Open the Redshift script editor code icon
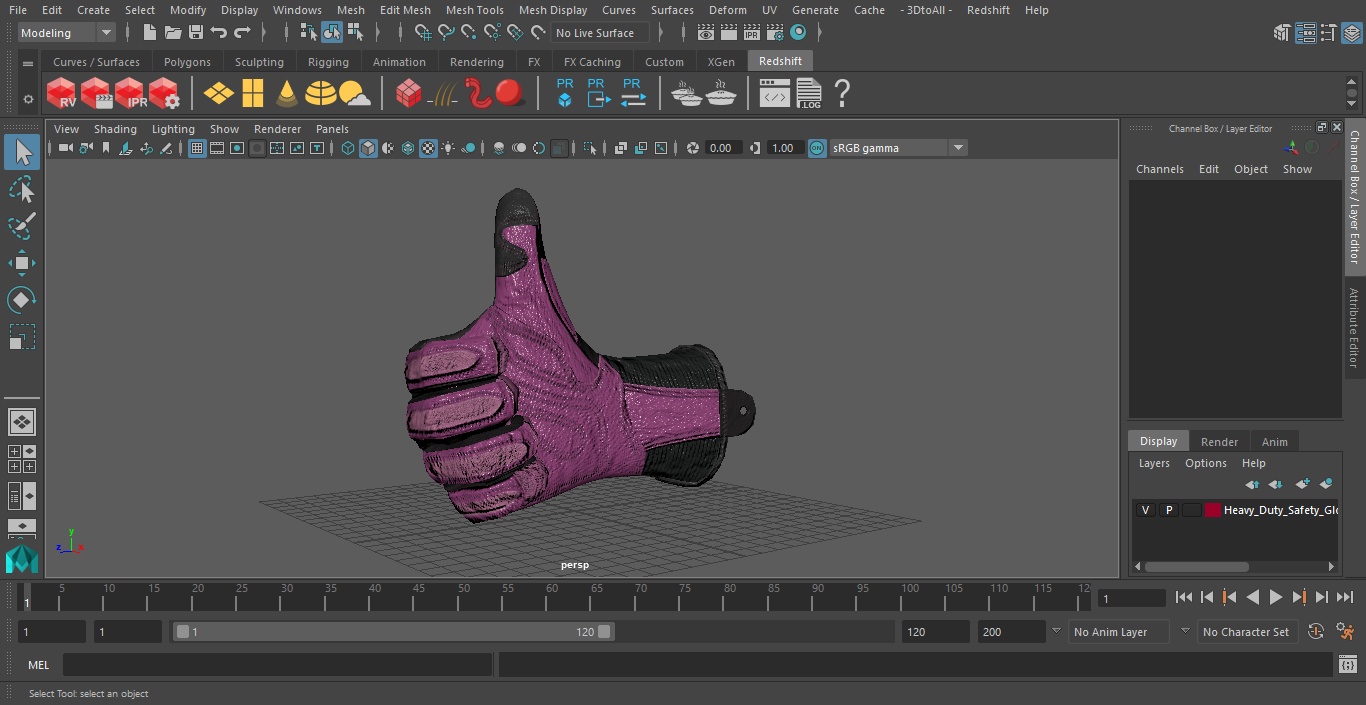 774,94
